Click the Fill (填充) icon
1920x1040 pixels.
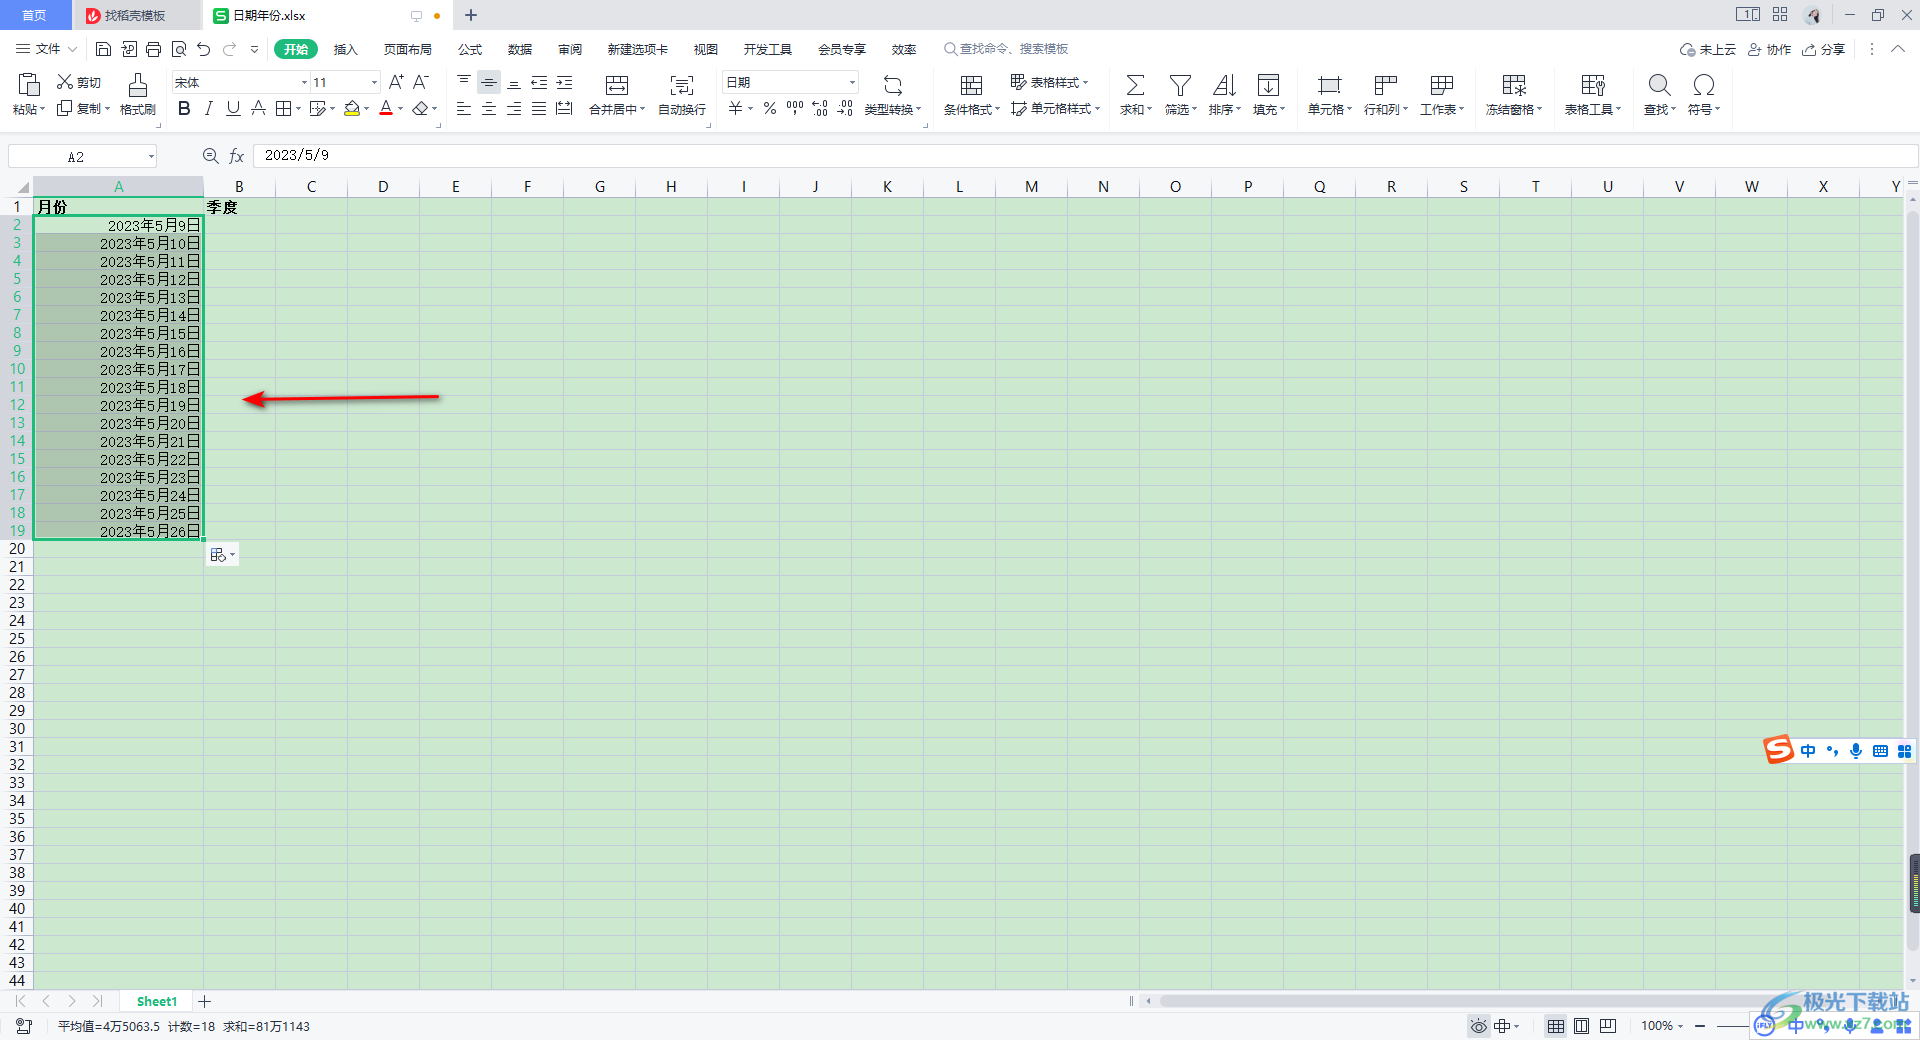[x=1268, y=85]
